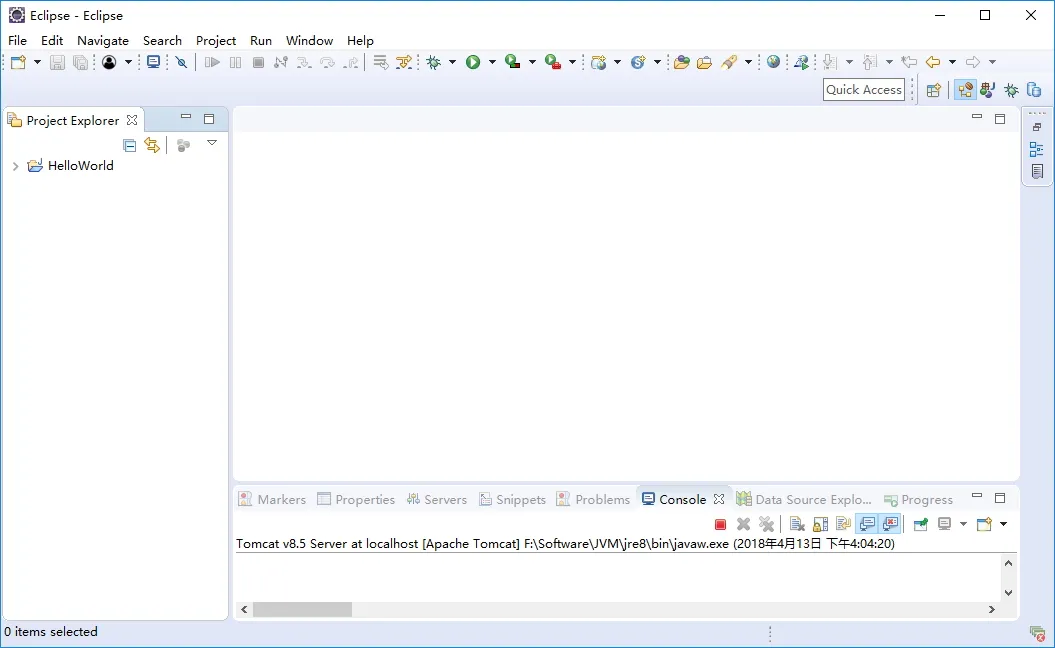Toggle Use Step Filters icon
Image resolution: width=1055 pixels, height=648 pixels.
click(x=404, y=62)
